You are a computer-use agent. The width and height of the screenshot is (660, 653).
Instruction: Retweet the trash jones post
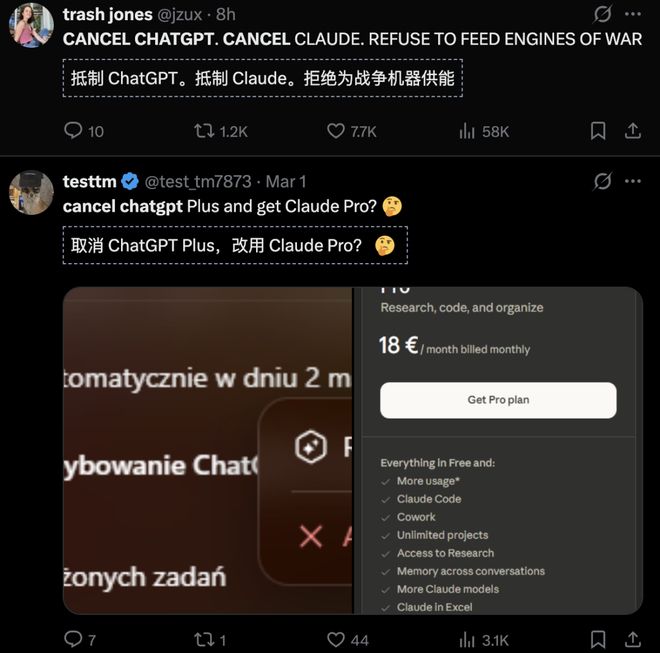click(x=203, y=131)
